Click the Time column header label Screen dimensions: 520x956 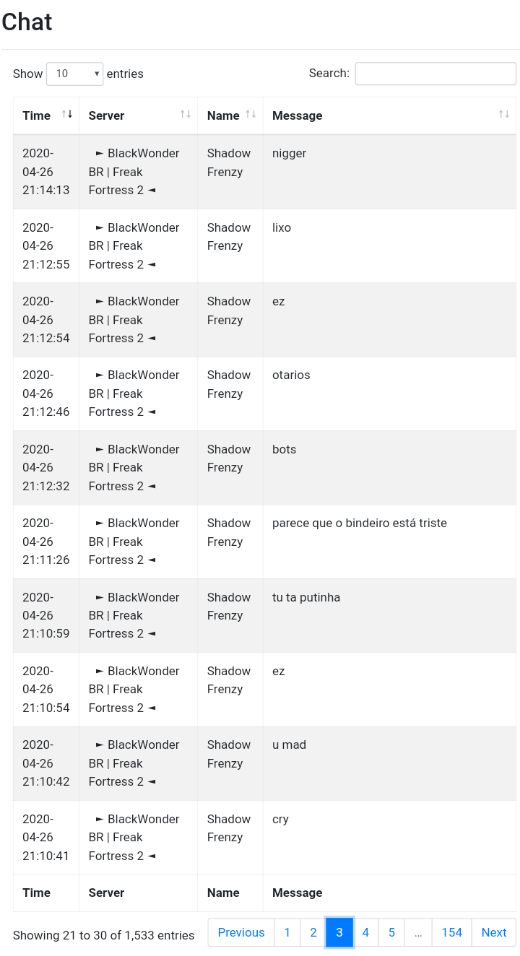[x=37, y=115]
